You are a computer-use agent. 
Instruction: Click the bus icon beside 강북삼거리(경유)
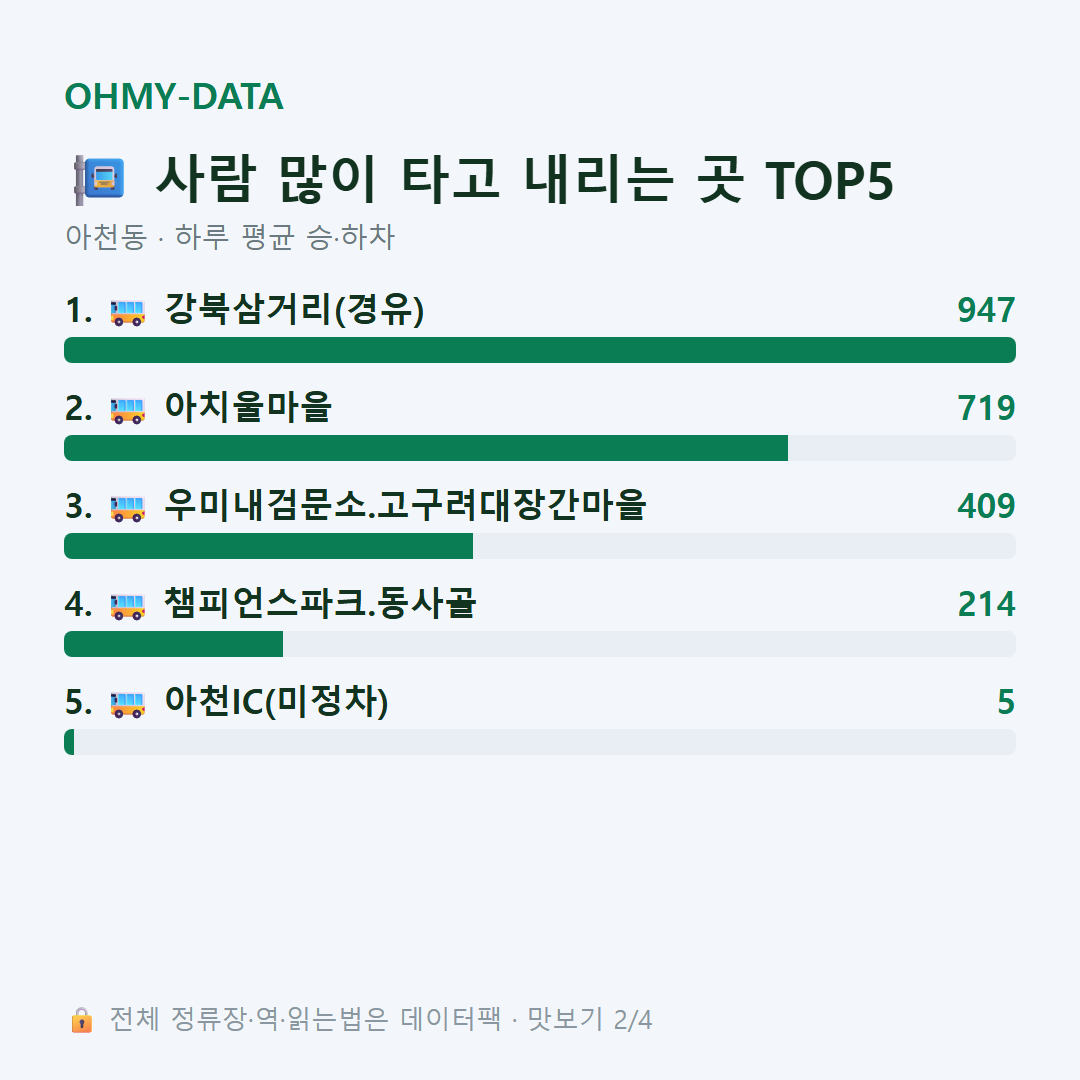(127, 312)
